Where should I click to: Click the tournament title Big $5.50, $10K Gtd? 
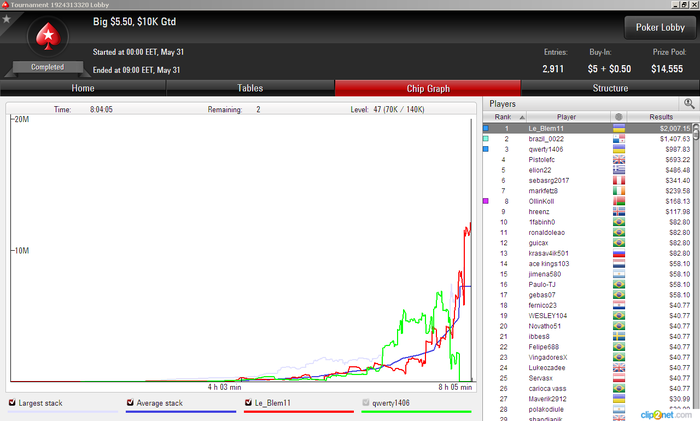point(134,22)
